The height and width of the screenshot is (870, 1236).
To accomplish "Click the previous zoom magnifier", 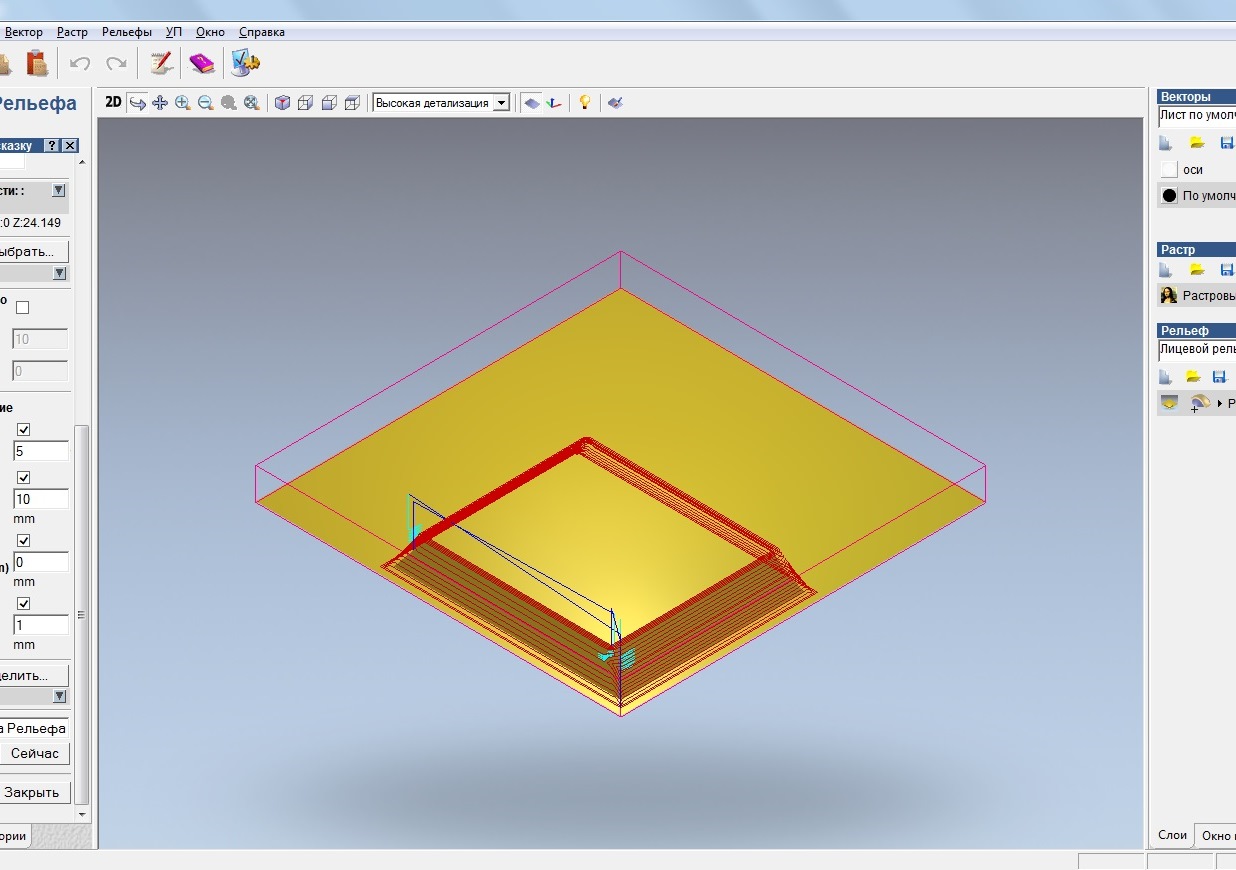I will [x=229, y=102].
